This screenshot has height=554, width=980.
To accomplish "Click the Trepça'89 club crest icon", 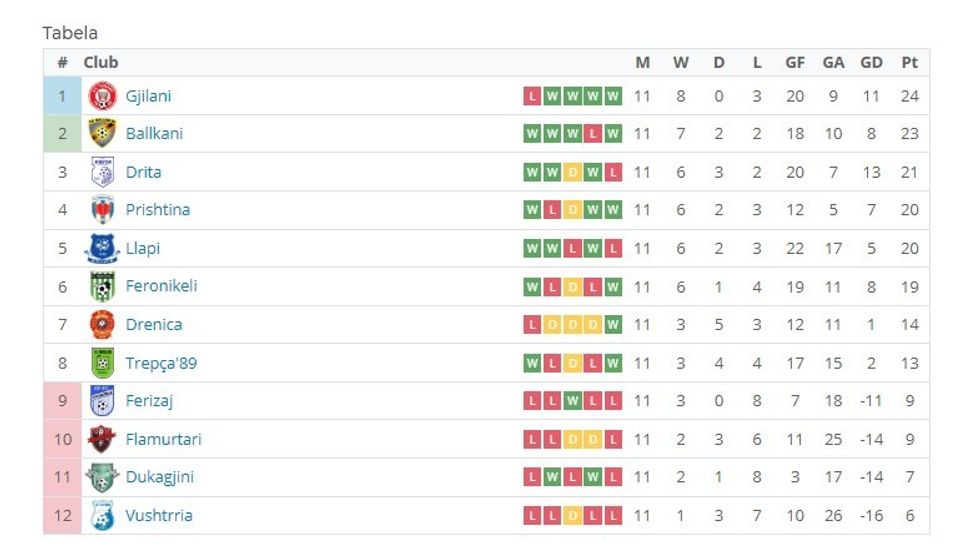I will [102, 363].
